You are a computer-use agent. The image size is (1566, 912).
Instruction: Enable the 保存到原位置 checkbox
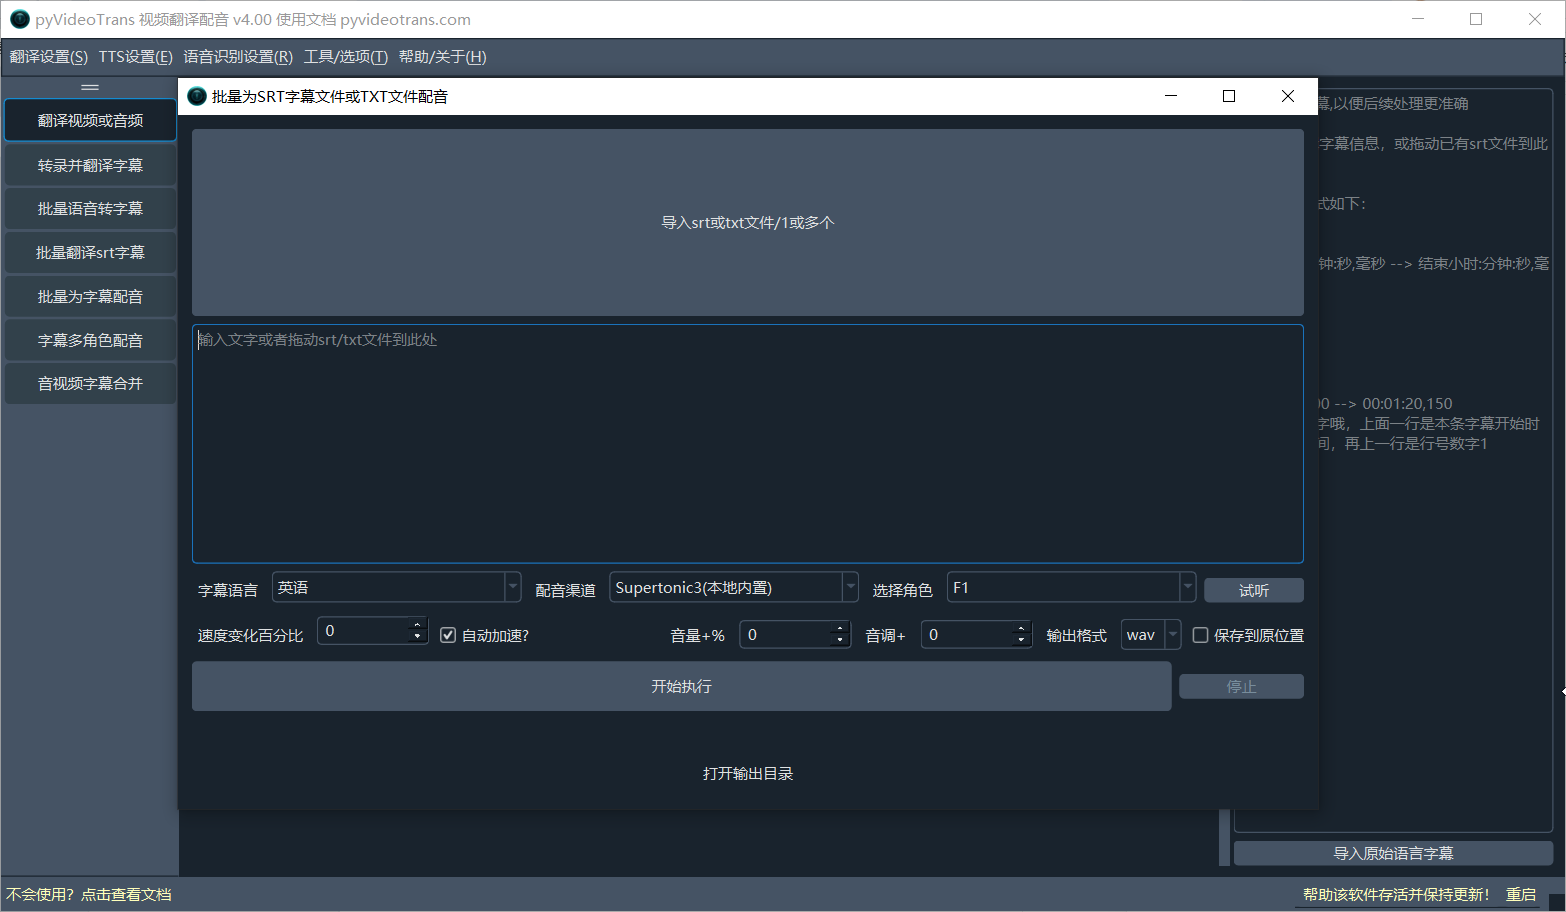point(1200,635)
